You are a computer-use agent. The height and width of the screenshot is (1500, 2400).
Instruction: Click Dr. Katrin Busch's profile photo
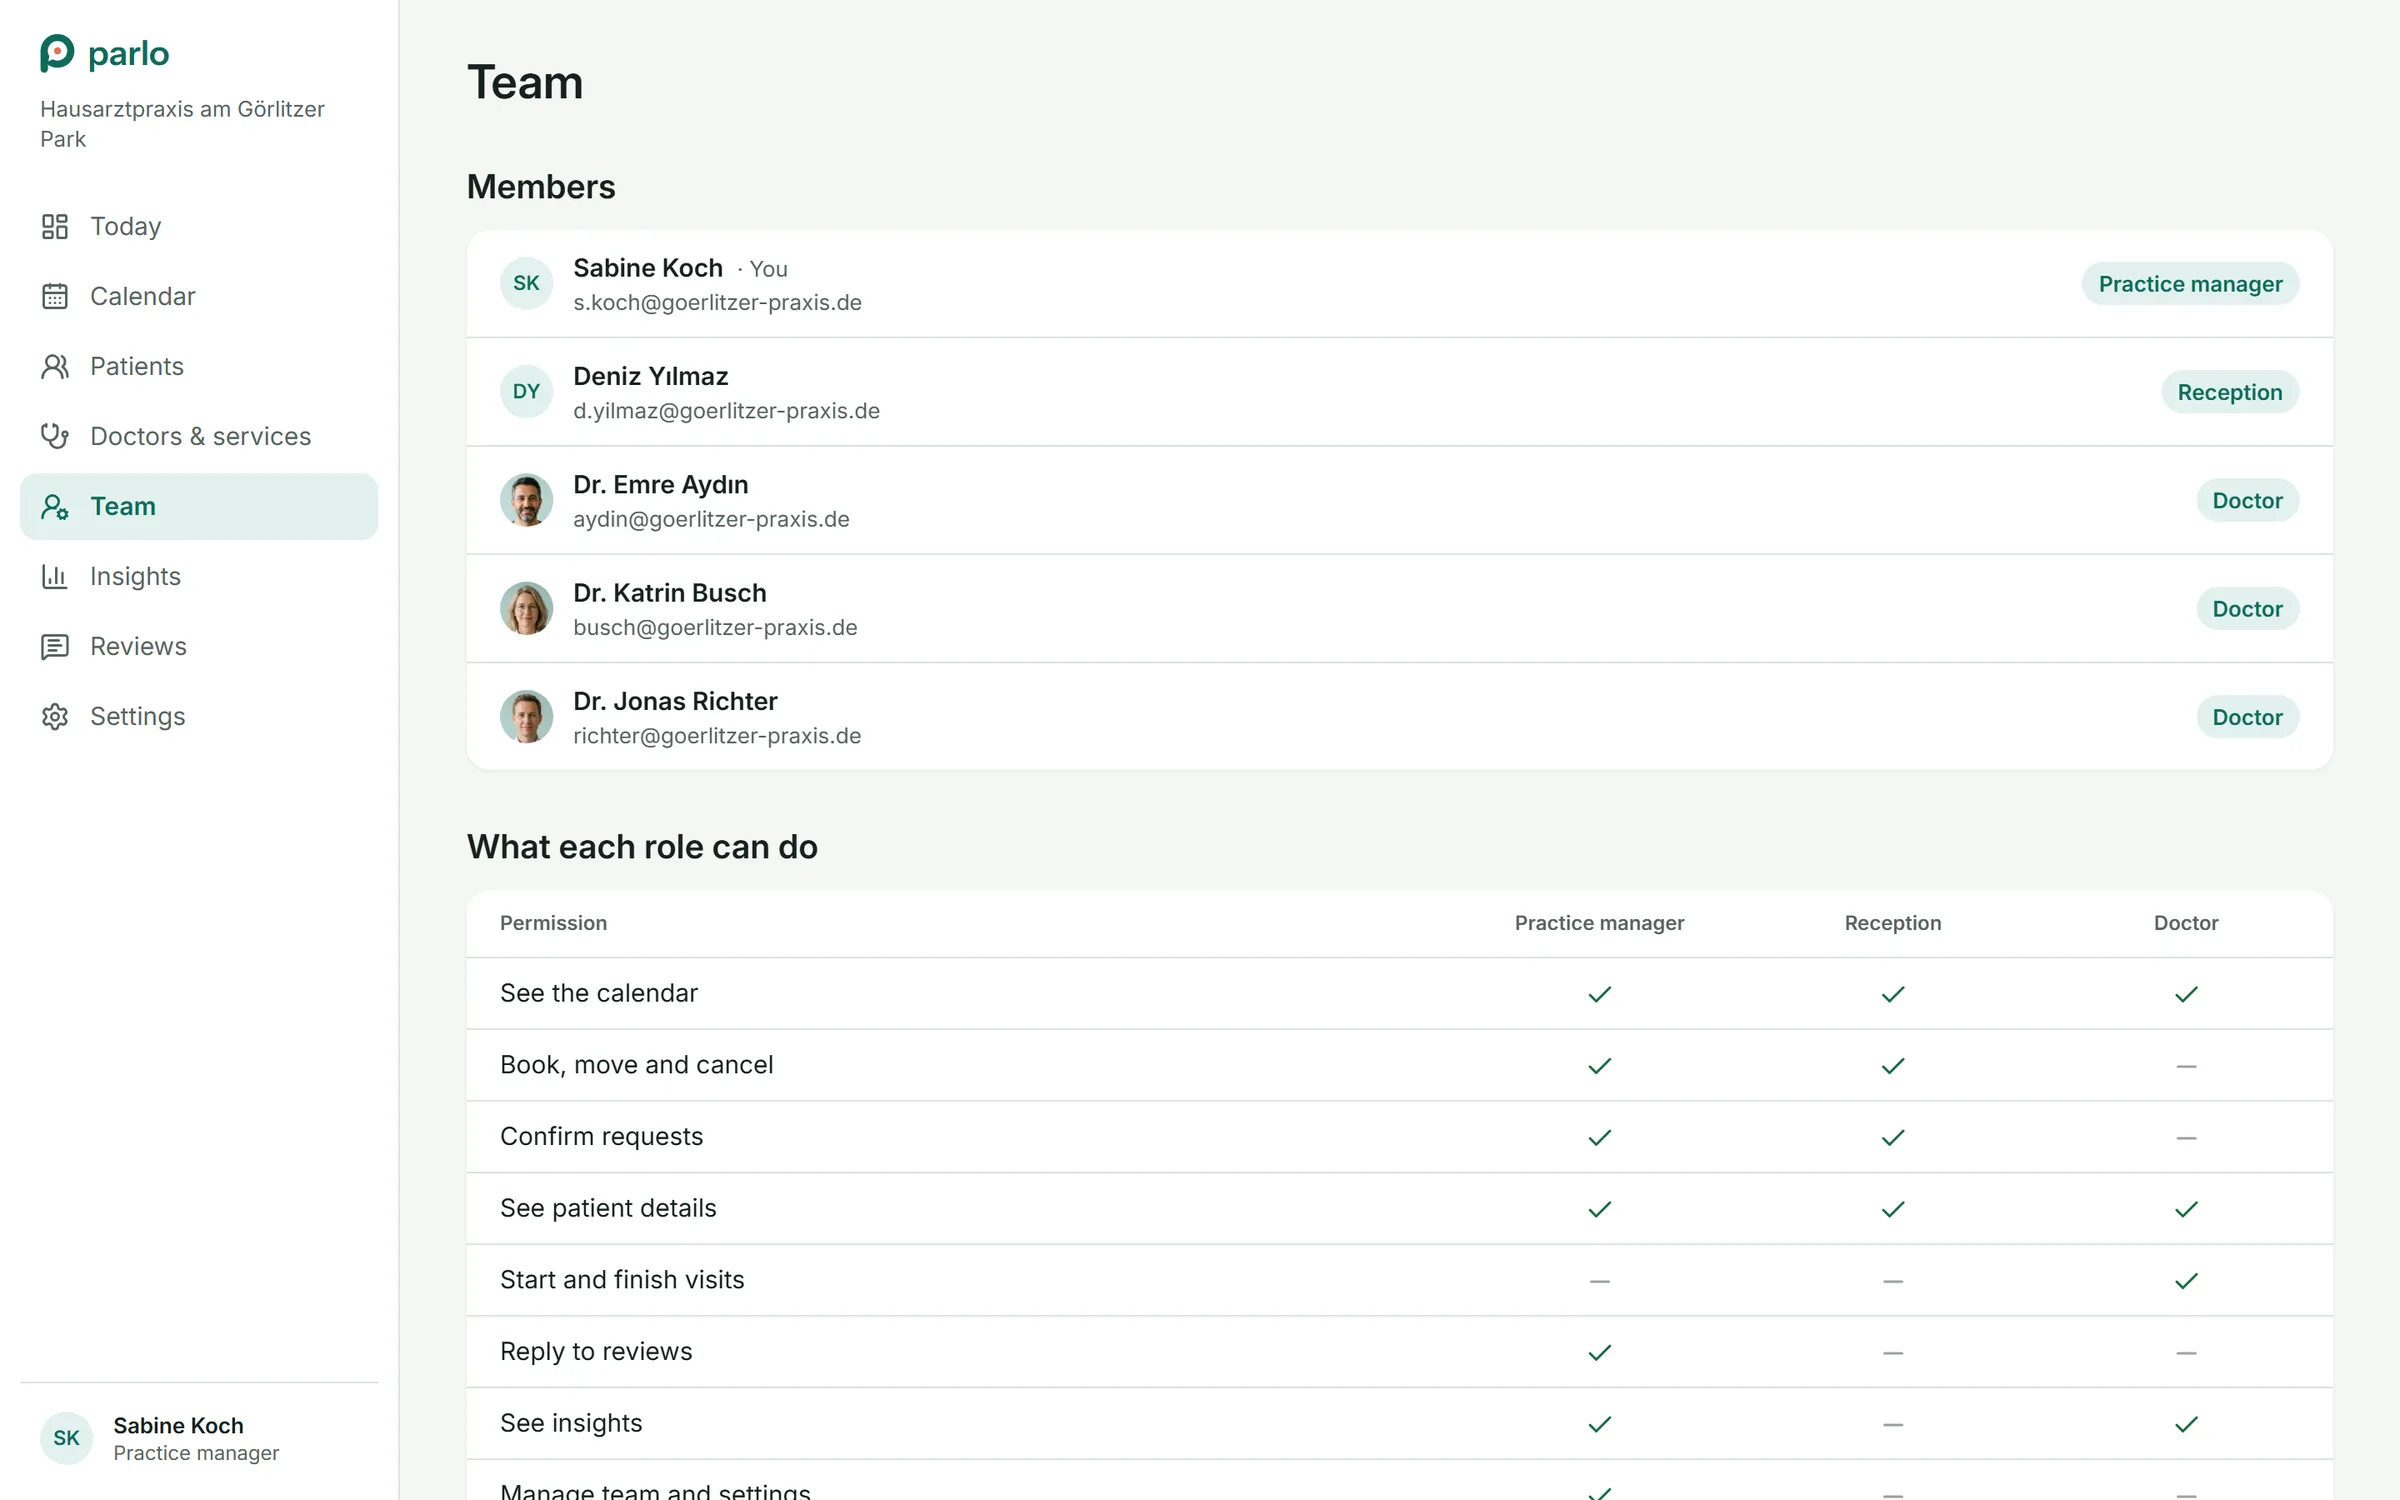click(x=526, y=609)
